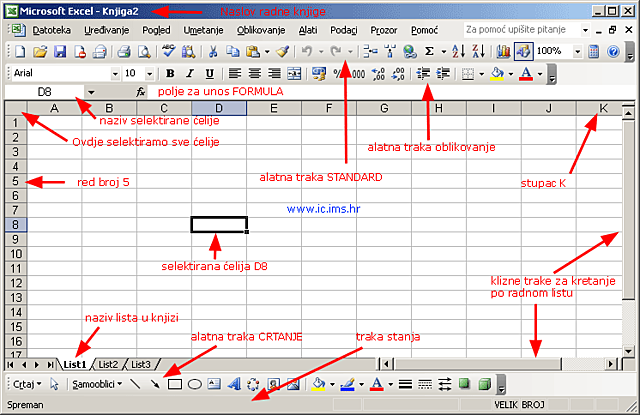Sort ascending A to Z
640x415 pixels.
click(x=458, y=52)
